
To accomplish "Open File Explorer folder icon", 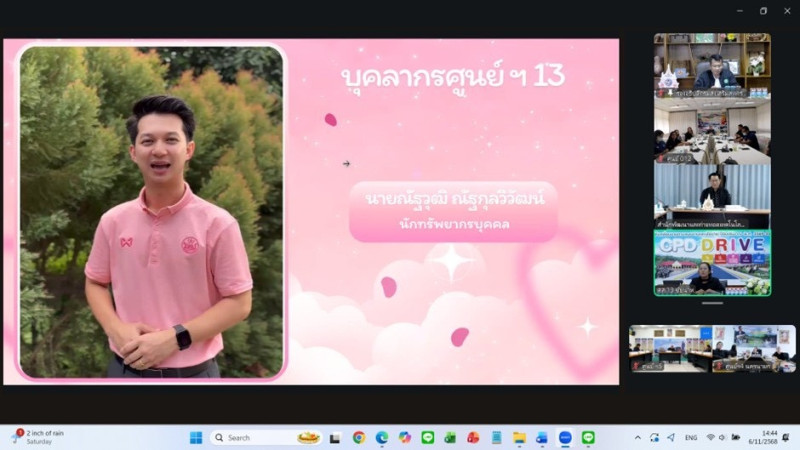I will coord(519,438).
